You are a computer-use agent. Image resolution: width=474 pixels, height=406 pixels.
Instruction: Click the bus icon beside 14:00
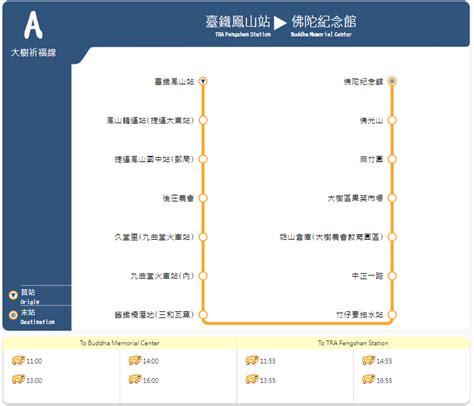(x=135, y=360)
